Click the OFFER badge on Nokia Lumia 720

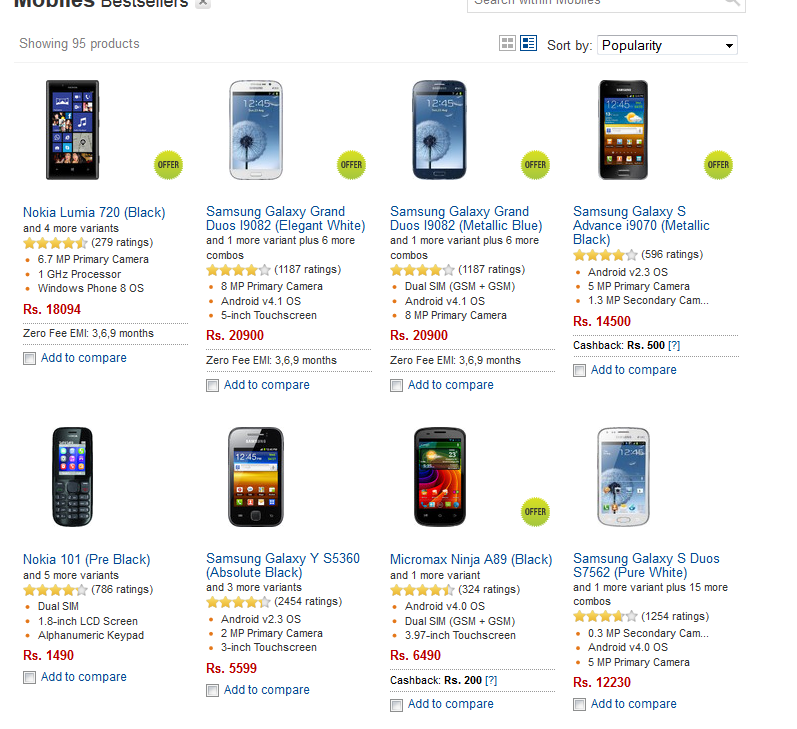coord(168,164)
